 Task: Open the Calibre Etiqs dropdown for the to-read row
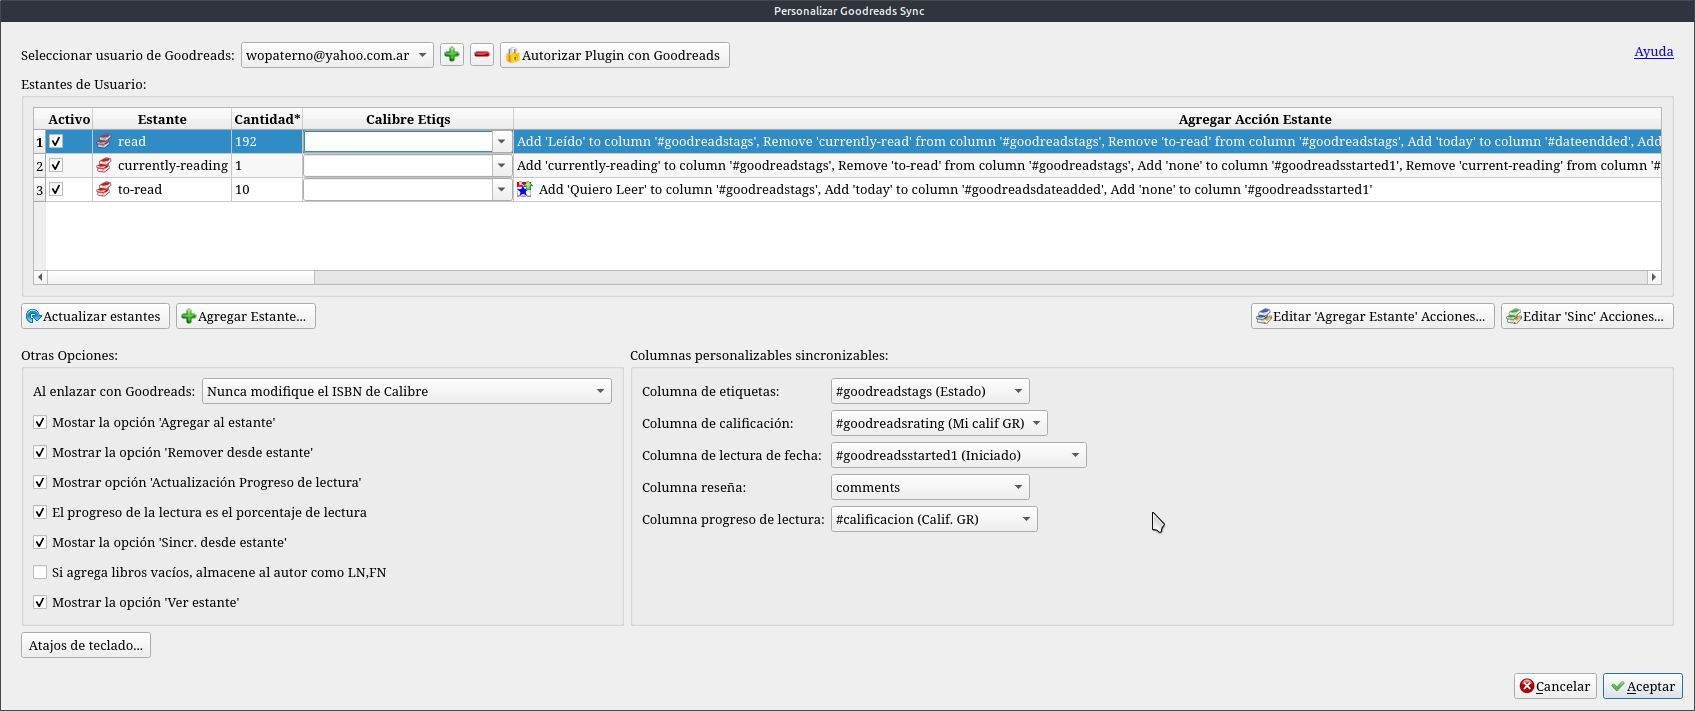pos(502,189)
